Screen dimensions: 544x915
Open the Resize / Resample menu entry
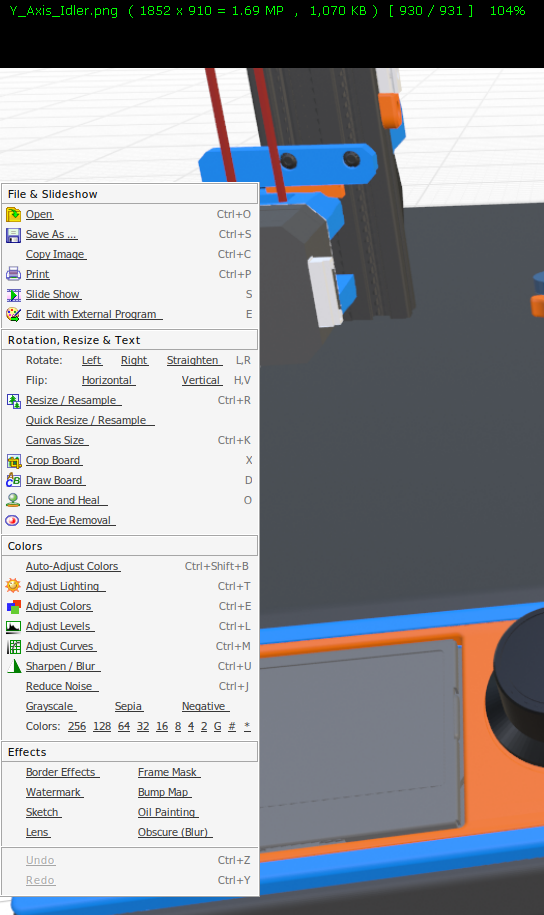pyautogui.click(x=74, y=400)
